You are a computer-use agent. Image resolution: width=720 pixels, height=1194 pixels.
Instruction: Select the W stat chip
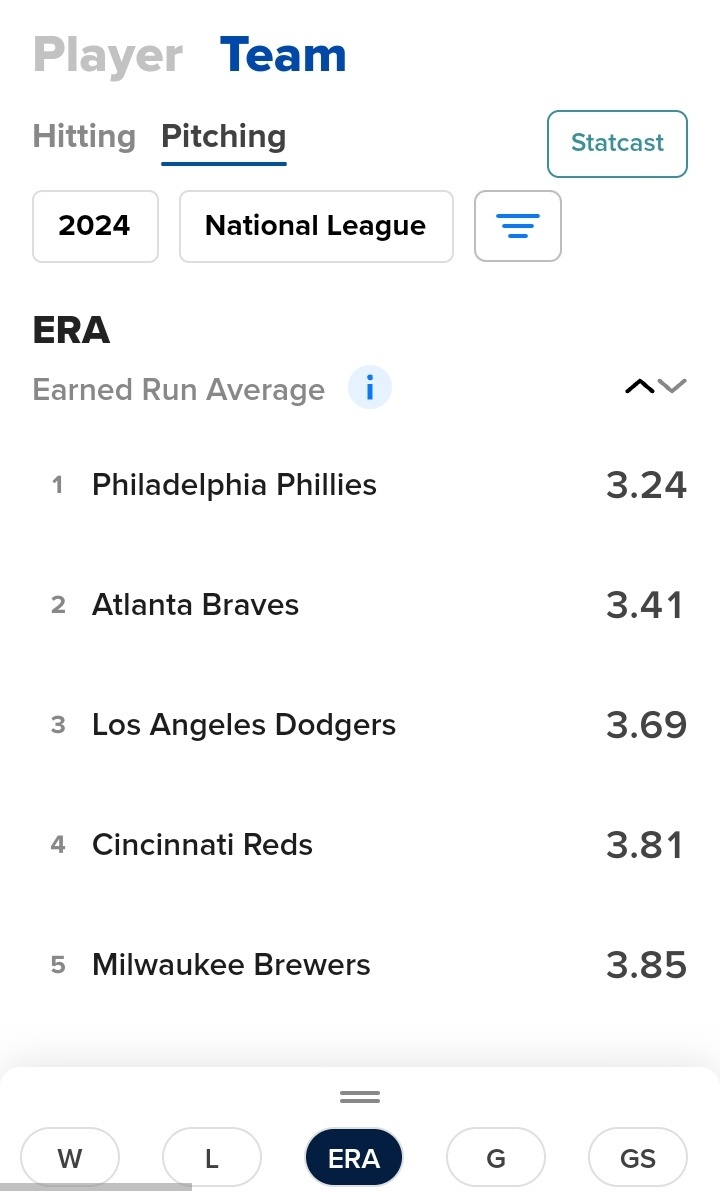tap(70, 1158)
